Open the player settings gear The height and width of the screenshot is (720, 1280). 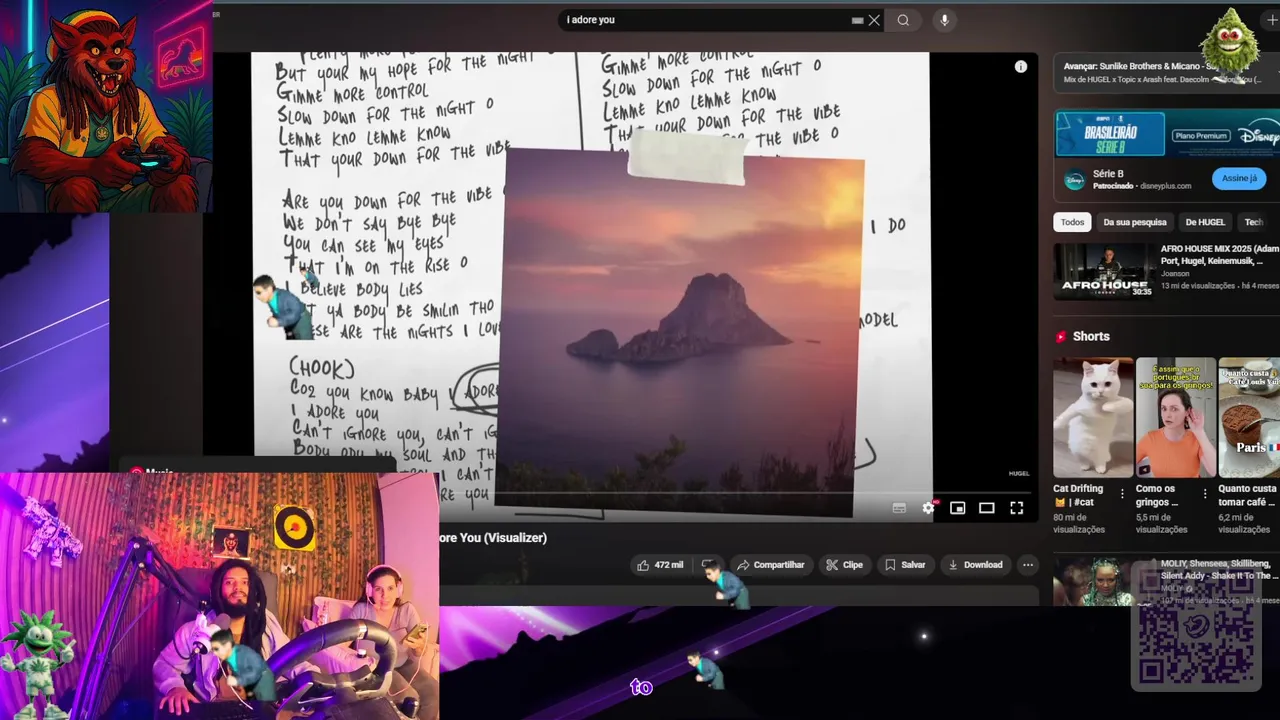[928, 508]
